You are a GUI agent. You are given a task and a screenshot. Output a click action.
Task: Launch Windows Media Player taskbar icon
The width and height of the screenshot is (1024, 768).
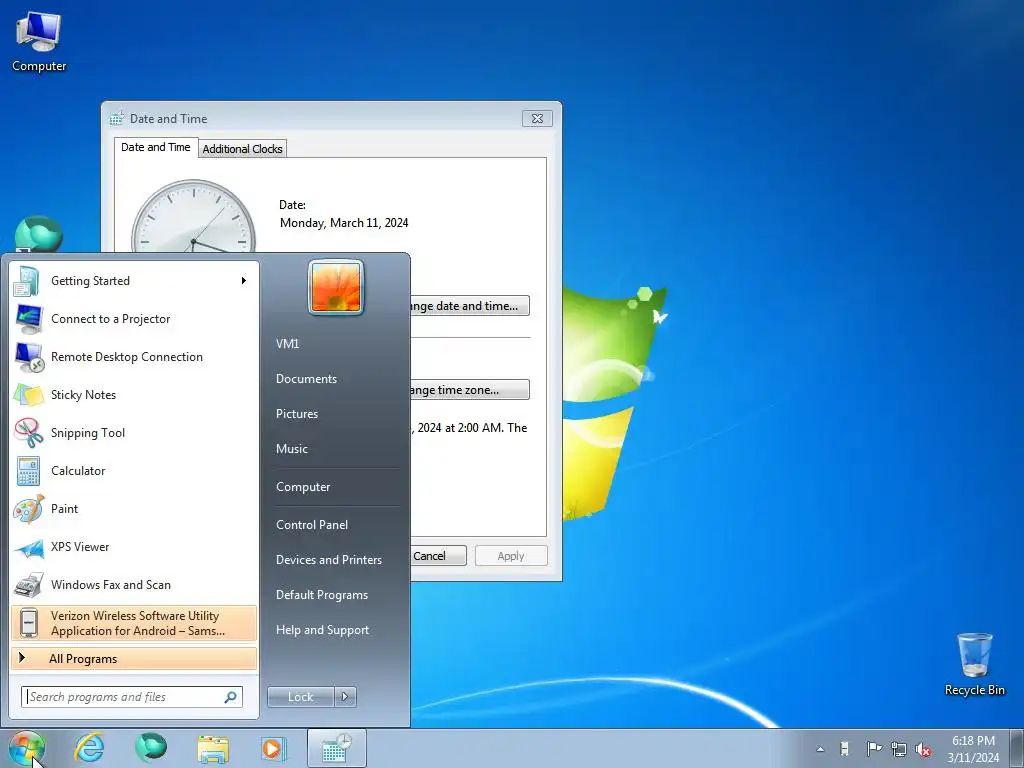click(x=273, y=748)
